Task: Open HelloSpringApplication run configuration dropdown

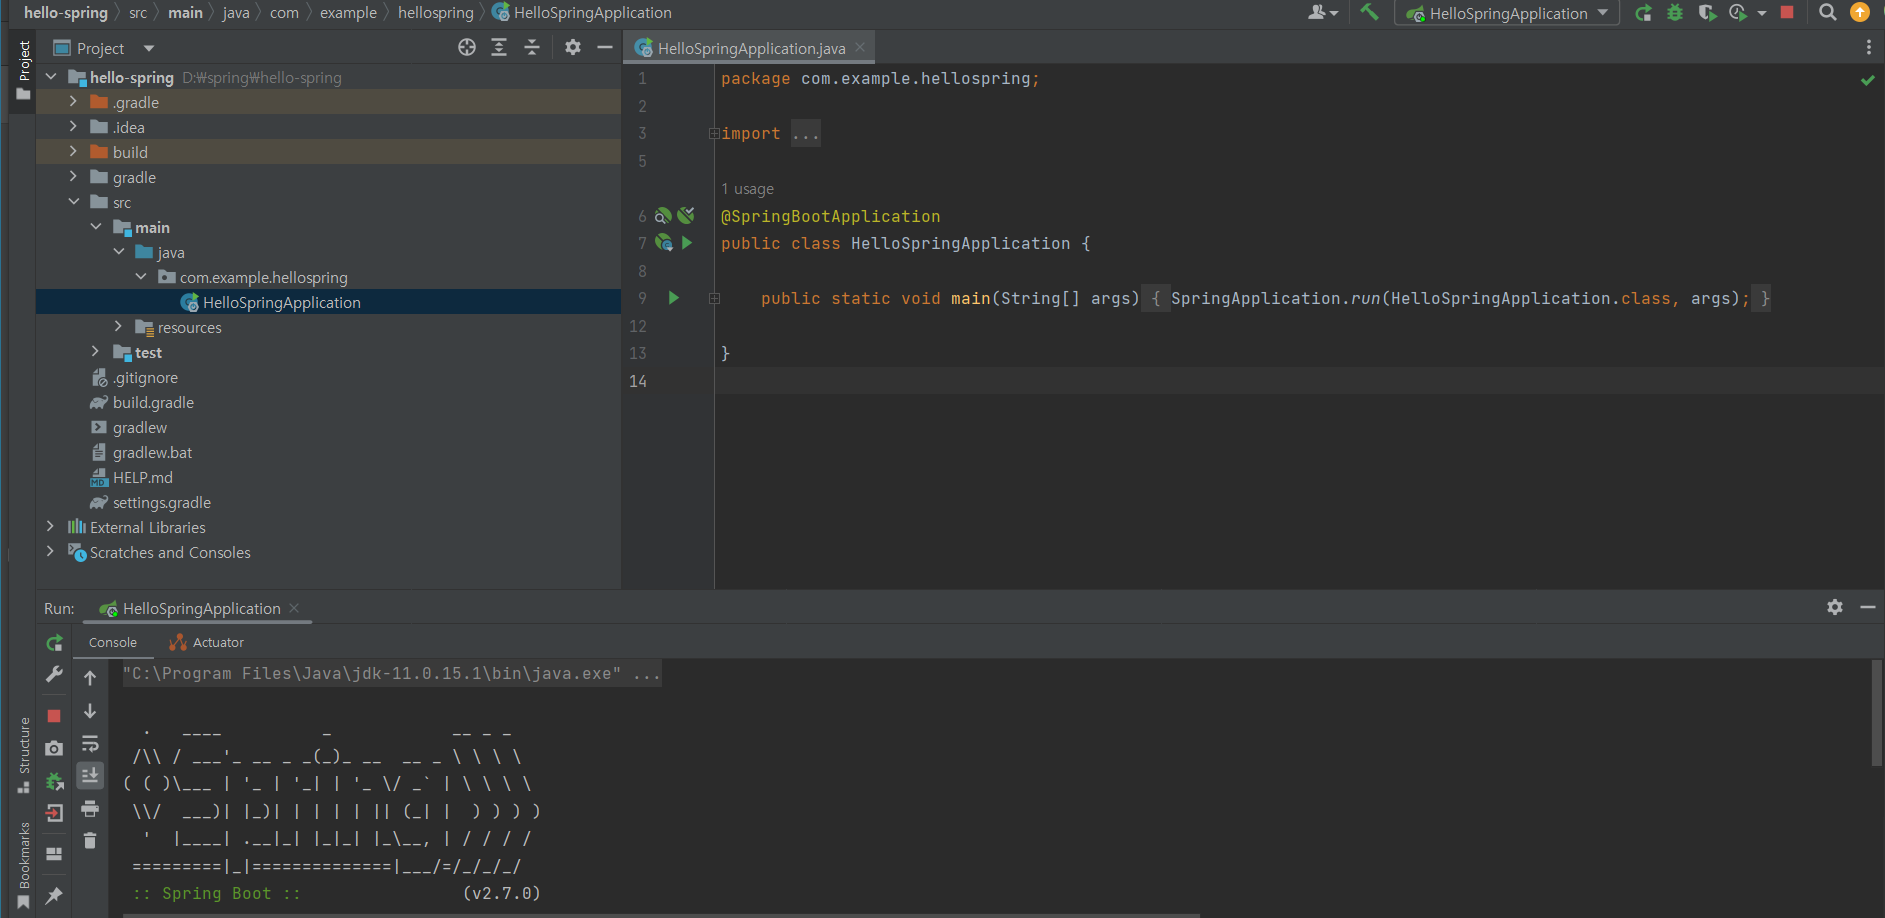Action: pyautogui.click(x=1507, y=13)
